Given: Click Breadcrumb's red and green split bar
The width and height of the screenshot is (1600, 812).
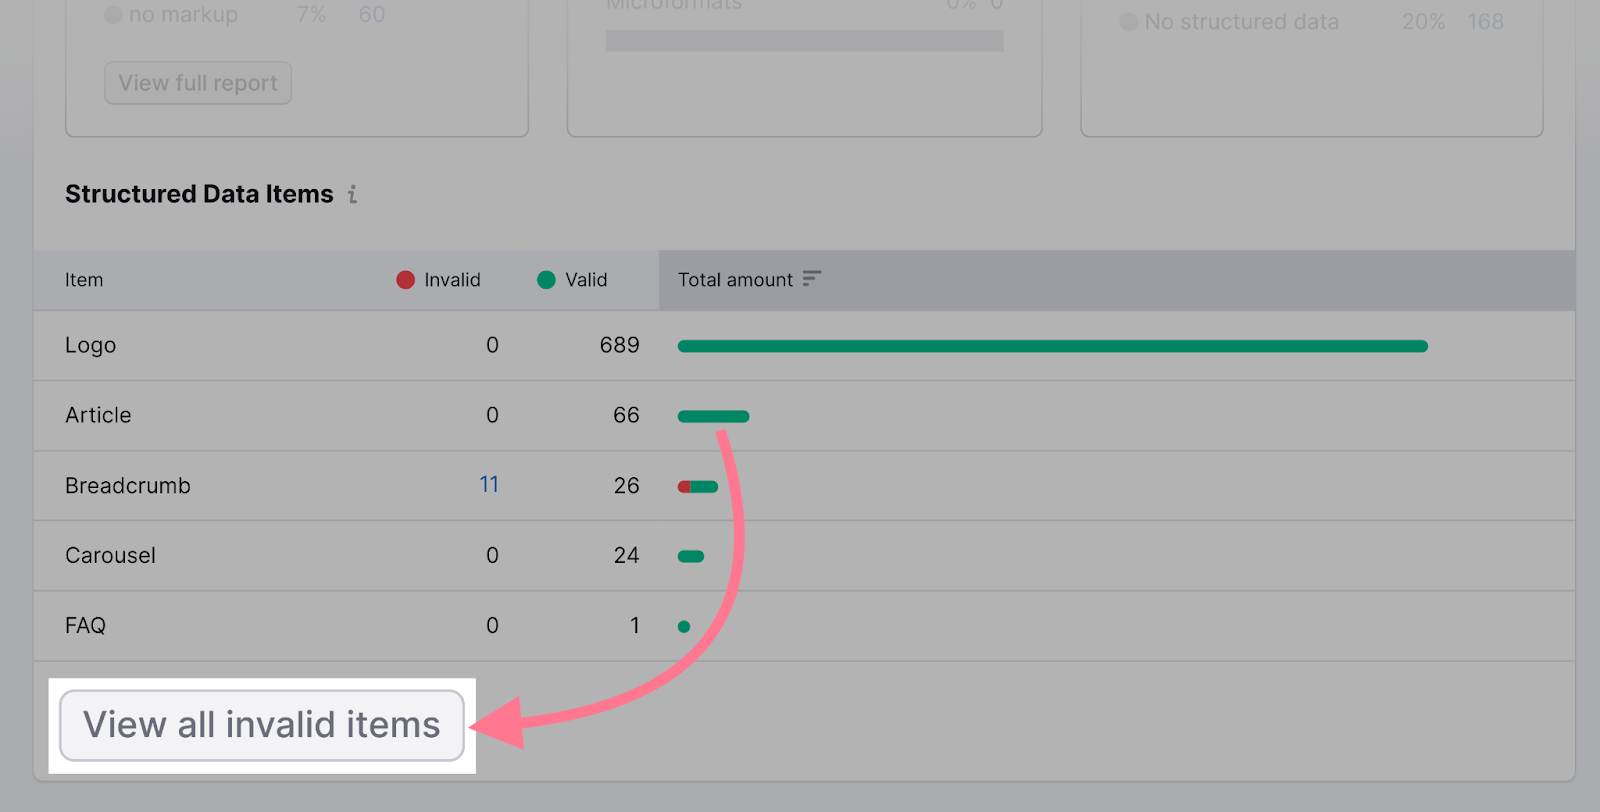Looking at the screenshot, I should point(697,486).
